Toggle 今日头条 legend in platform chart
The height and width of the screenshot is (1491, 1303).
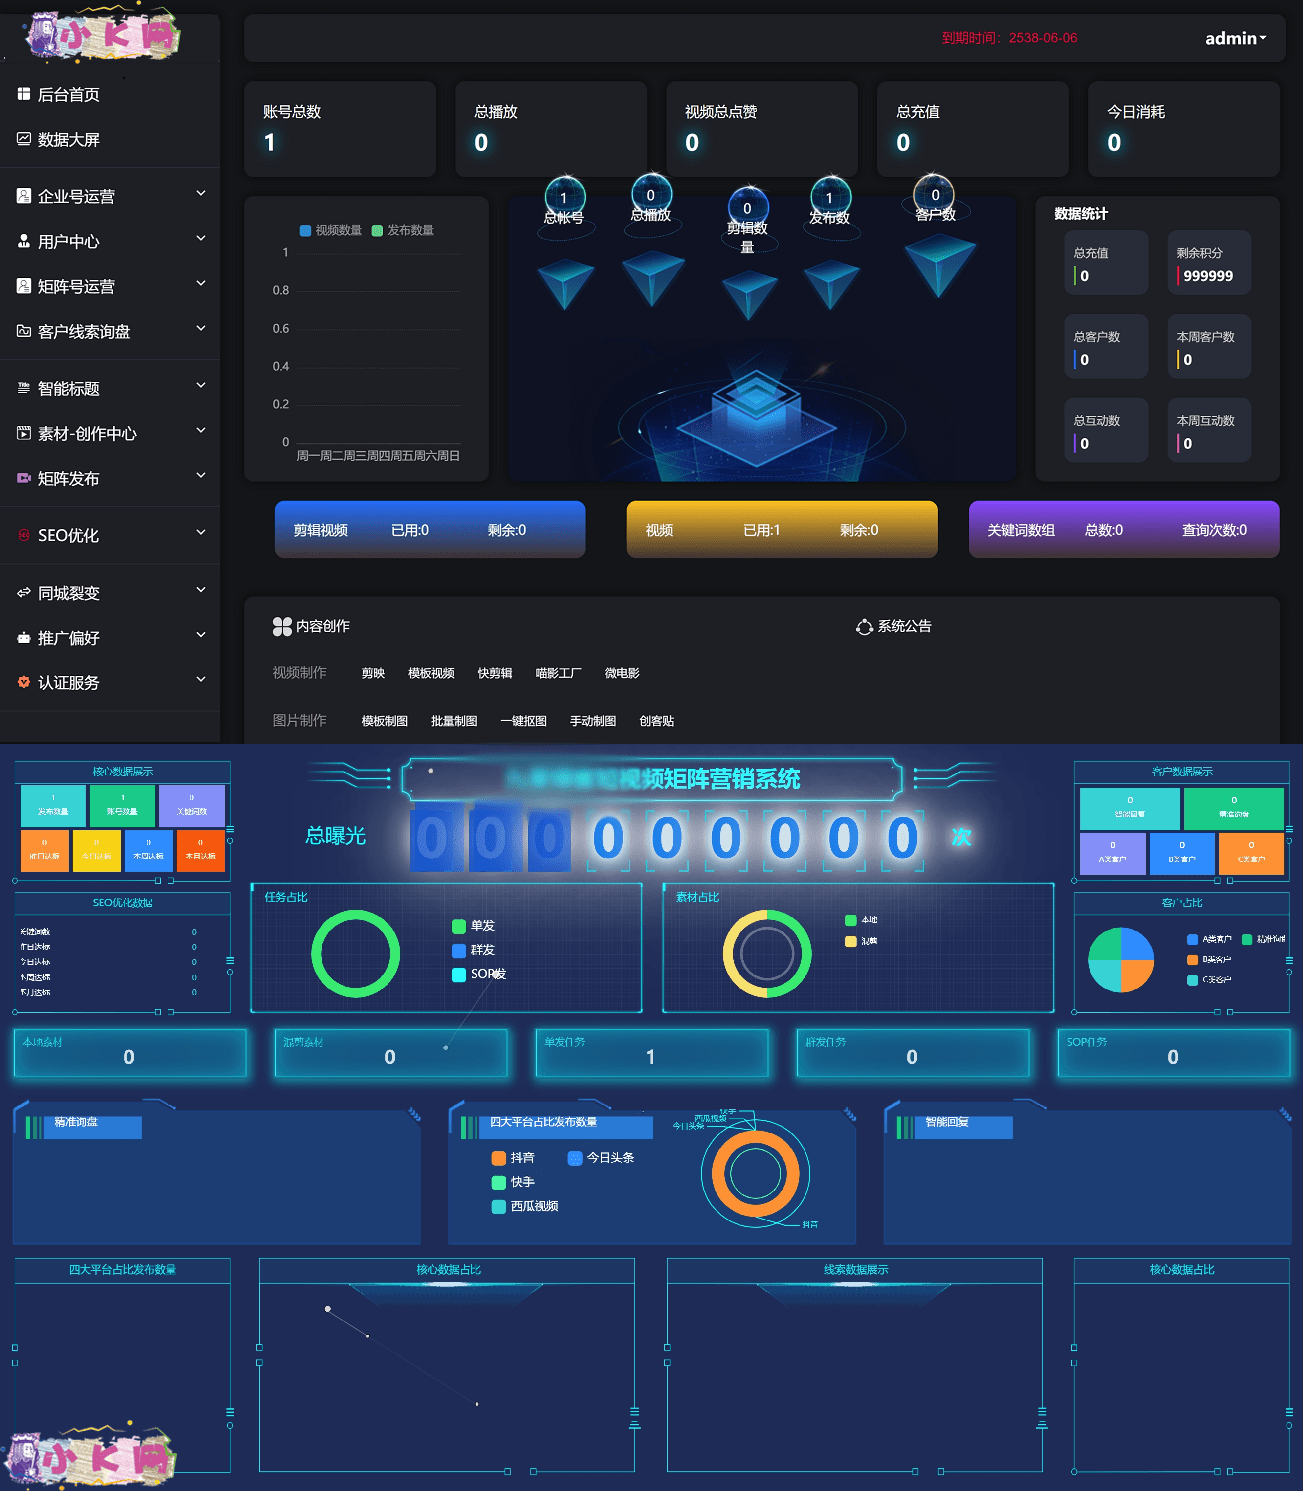point(601,1158)
